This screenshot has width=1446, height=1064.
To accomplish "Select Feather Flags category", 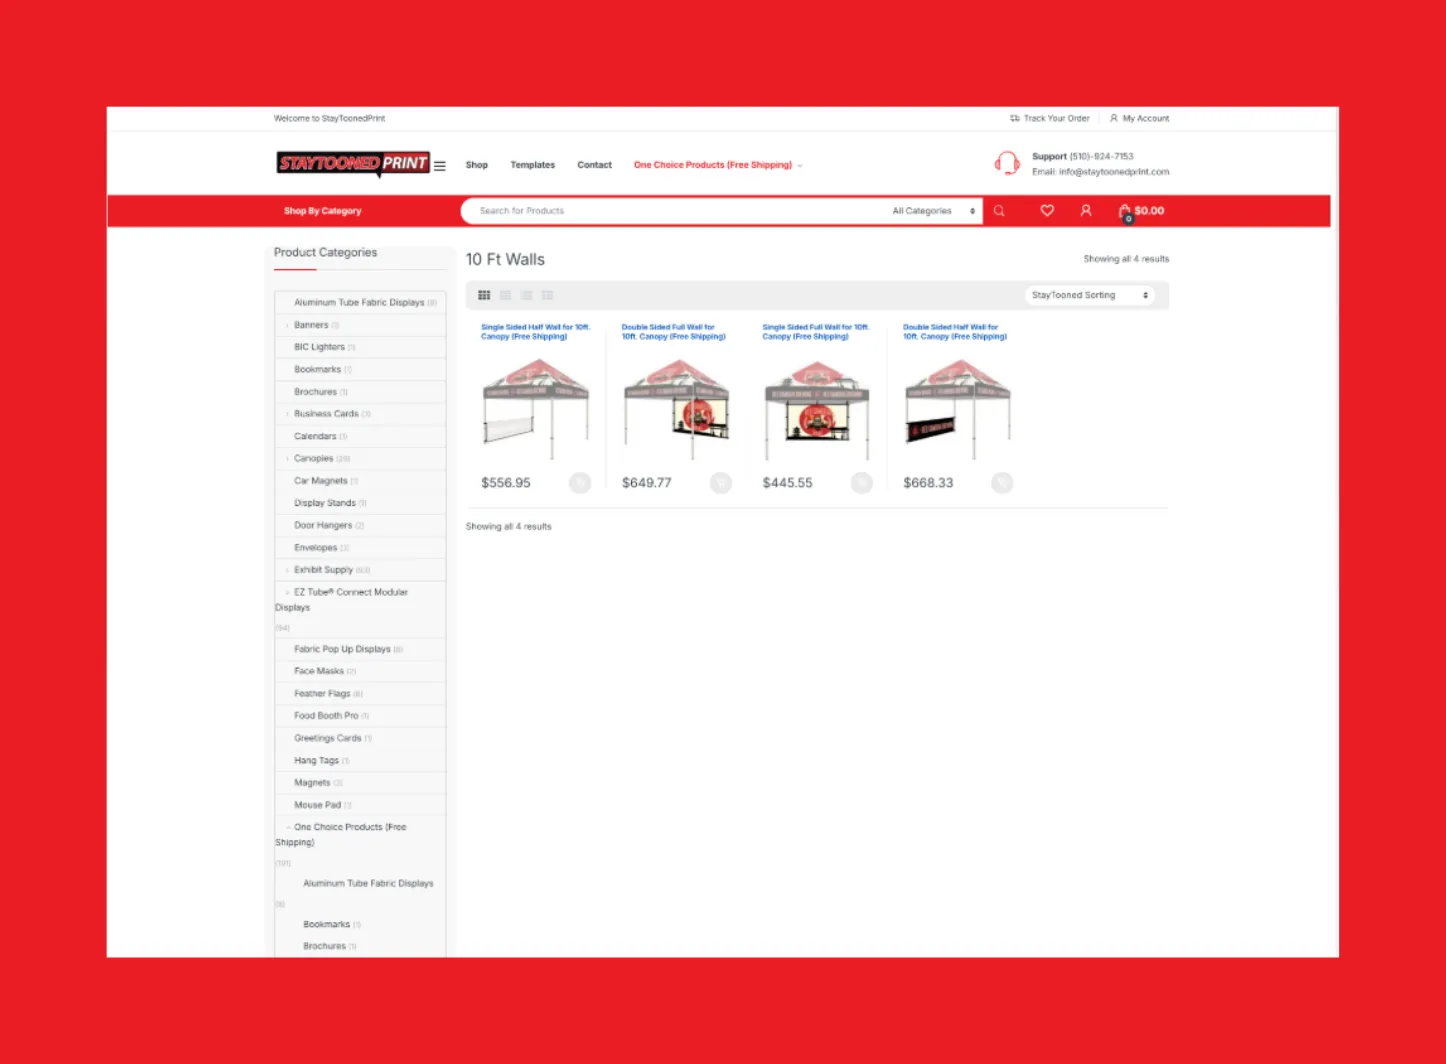I will pos(322,694).
